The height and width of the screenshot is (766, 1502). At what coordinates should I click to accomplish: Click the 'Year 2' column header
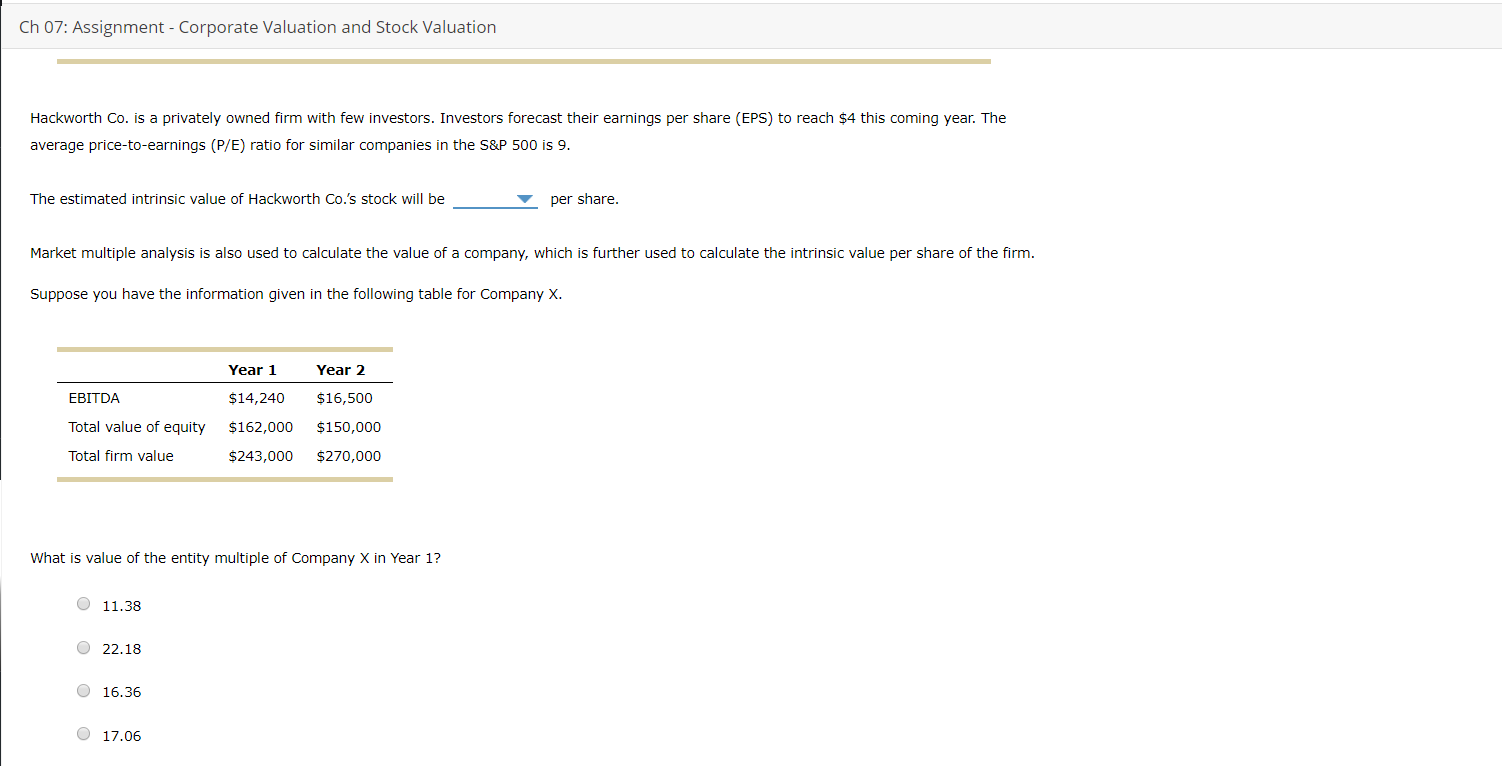coord(340,369)
